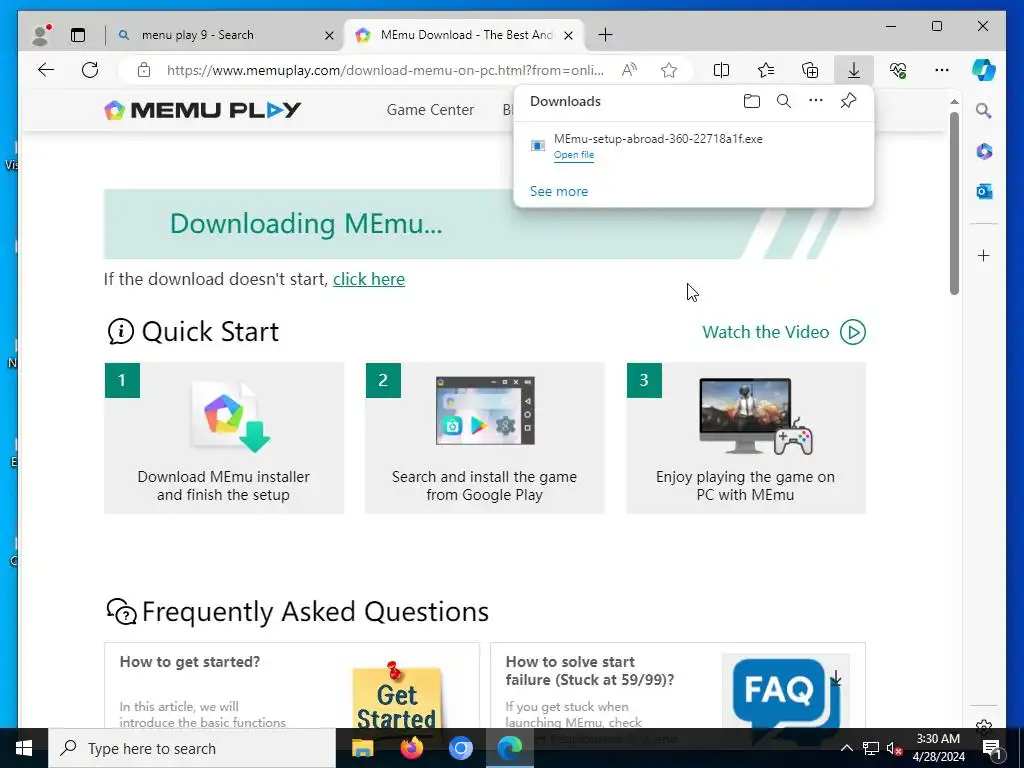The height and width of the screenshot is (768, 1024).
Task: Open the 'How to get started?' article
Action: 189,662
